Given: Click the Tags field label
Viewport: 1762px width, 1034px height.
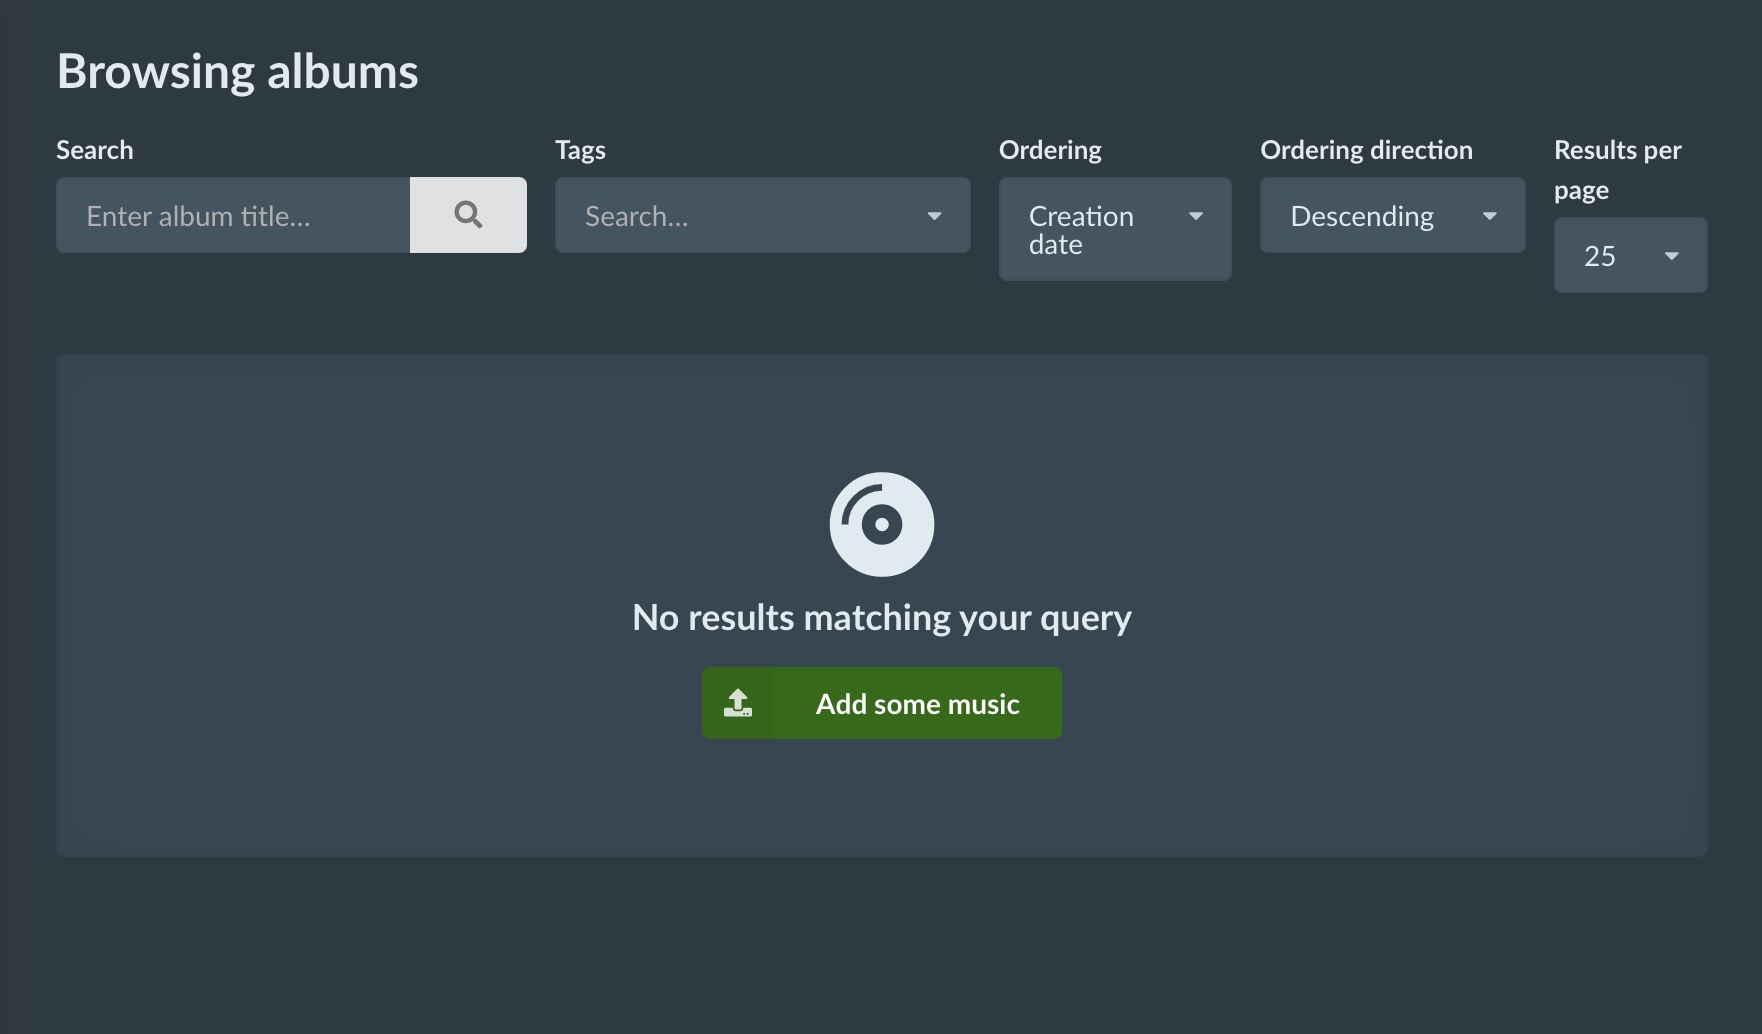Looking at the screenshot, I should (x=580, y=150).
